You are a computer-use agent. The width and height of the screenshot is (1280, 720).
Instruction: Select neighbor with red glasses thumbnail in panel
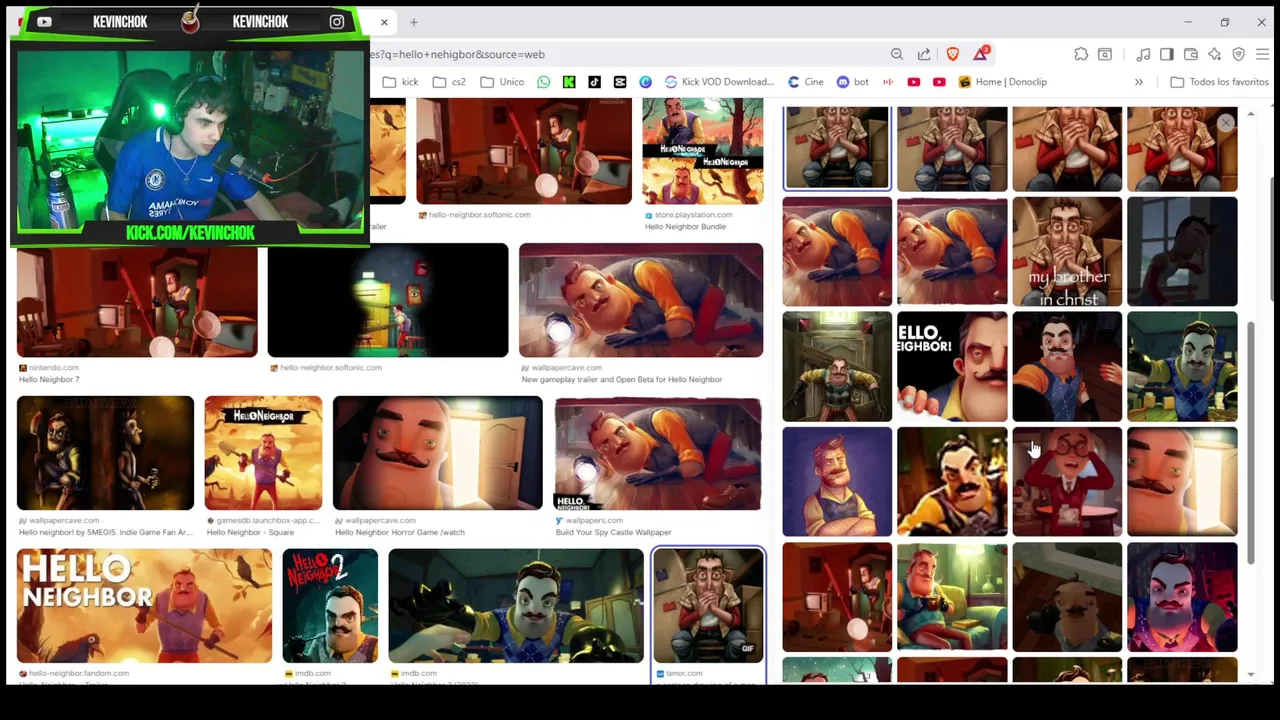1067,481
